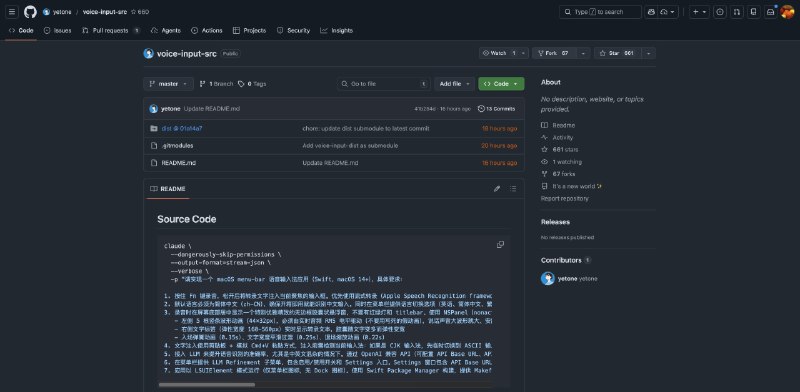Fork this repository with Fork button
The width and height of the screenshot is (800, 392).
[555, 53]
